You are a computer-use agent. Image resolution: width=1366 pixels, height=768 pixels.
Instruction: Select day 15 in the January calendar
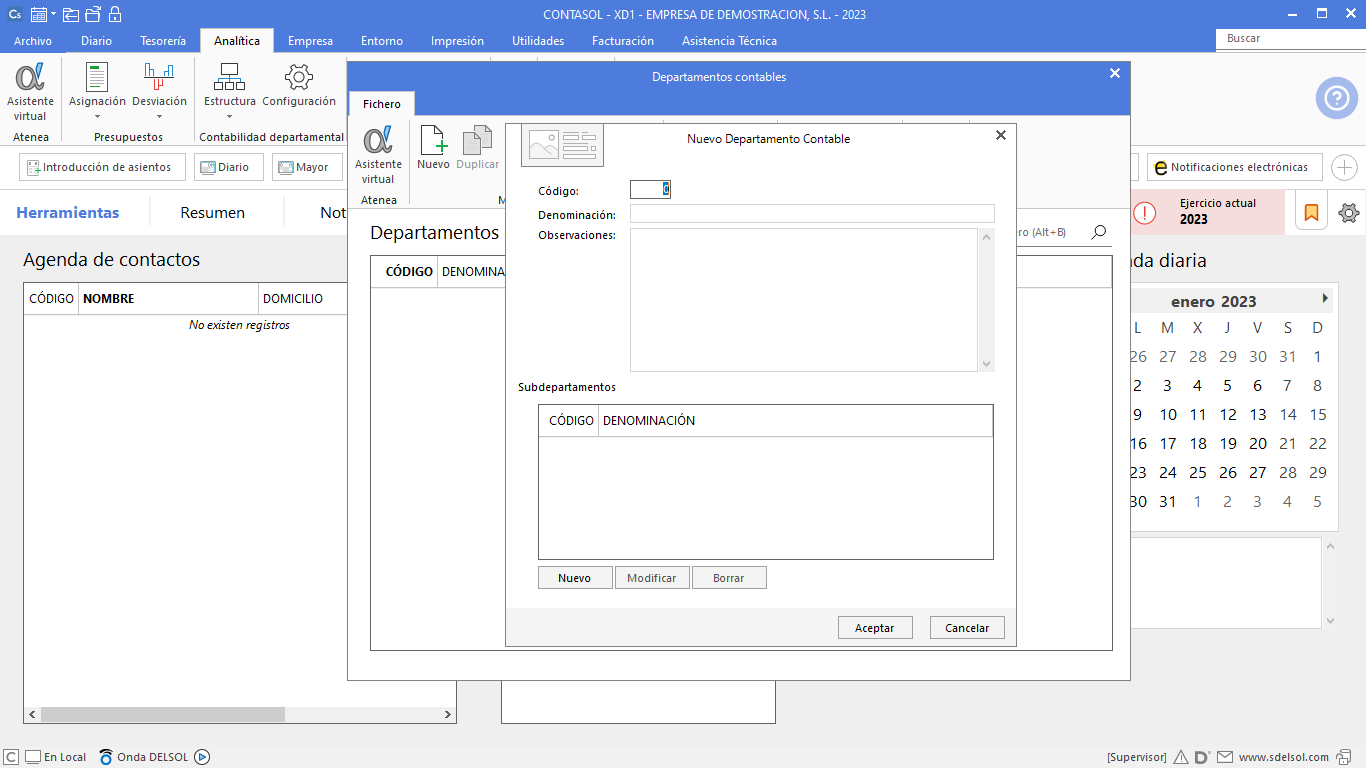point(1317,414)
